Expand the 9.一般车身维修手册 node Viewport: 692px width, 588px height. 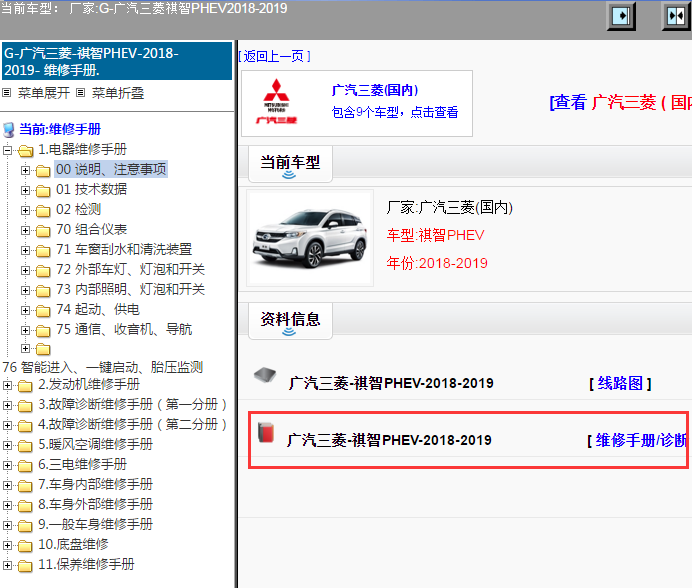[7, 525]
